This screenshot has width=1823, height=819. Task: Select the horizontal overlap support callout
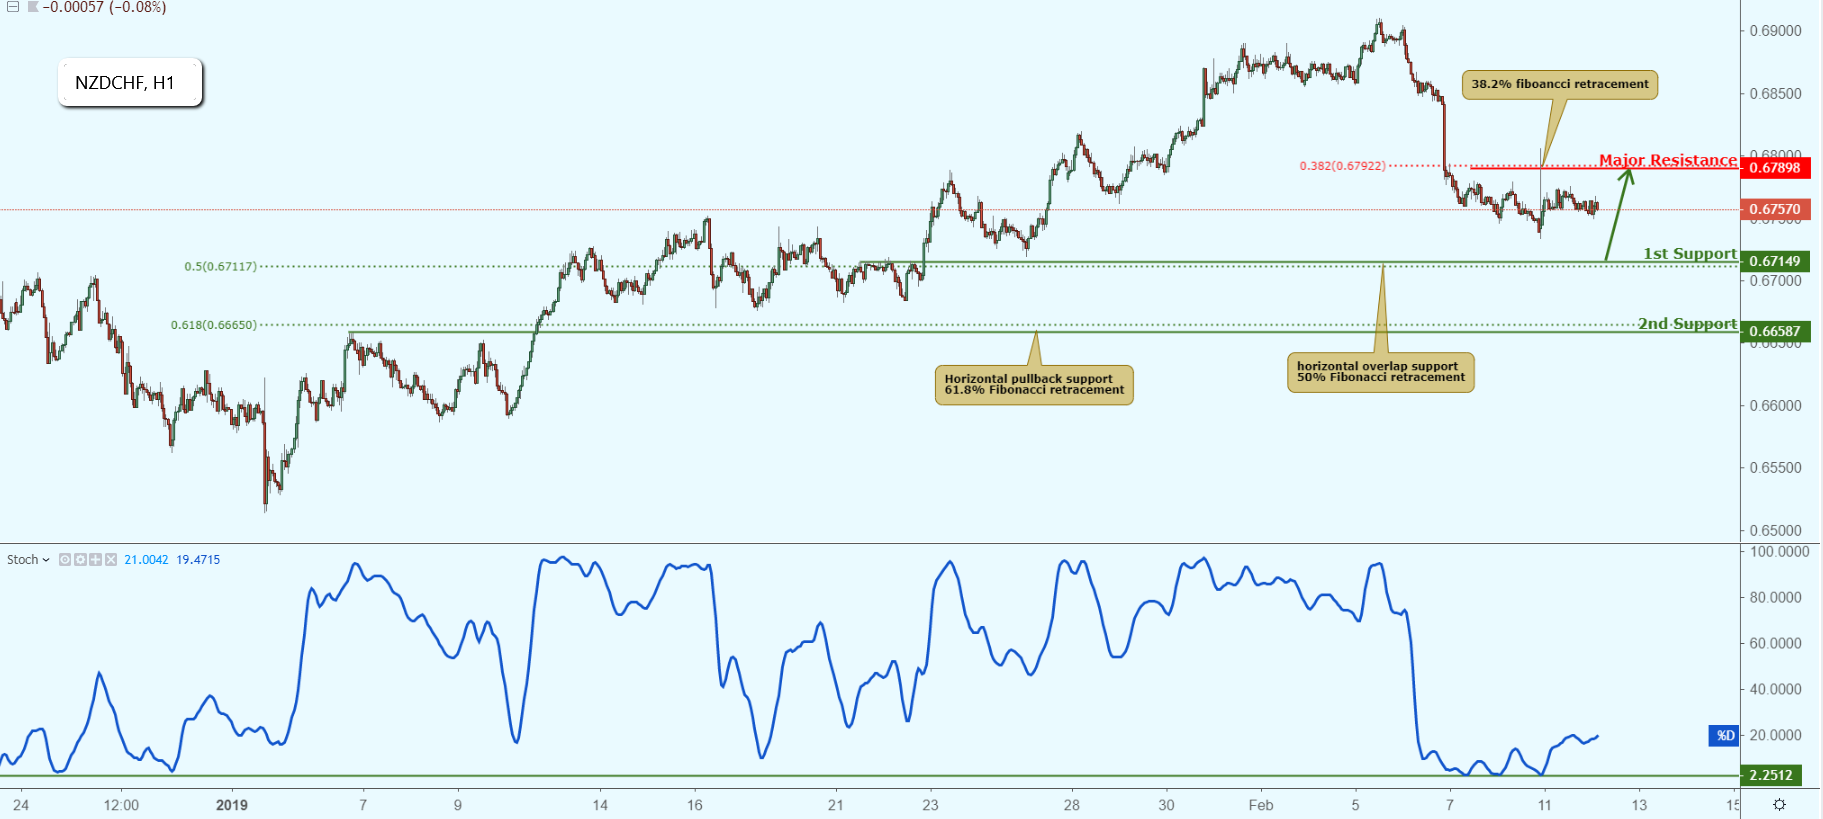pyautogui.click(x=1380, y=372)
